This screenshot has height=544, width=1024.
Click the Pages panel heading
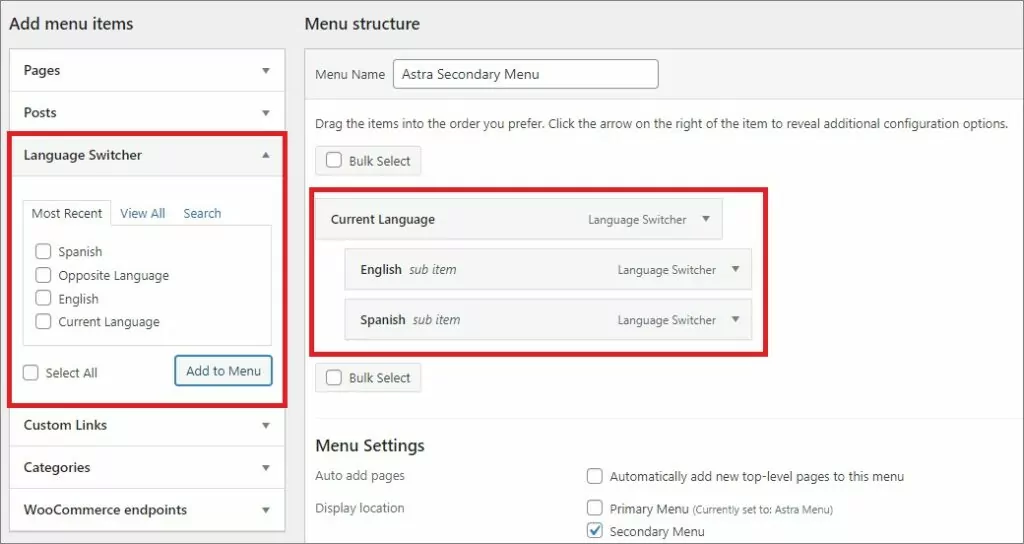(42, 71)
